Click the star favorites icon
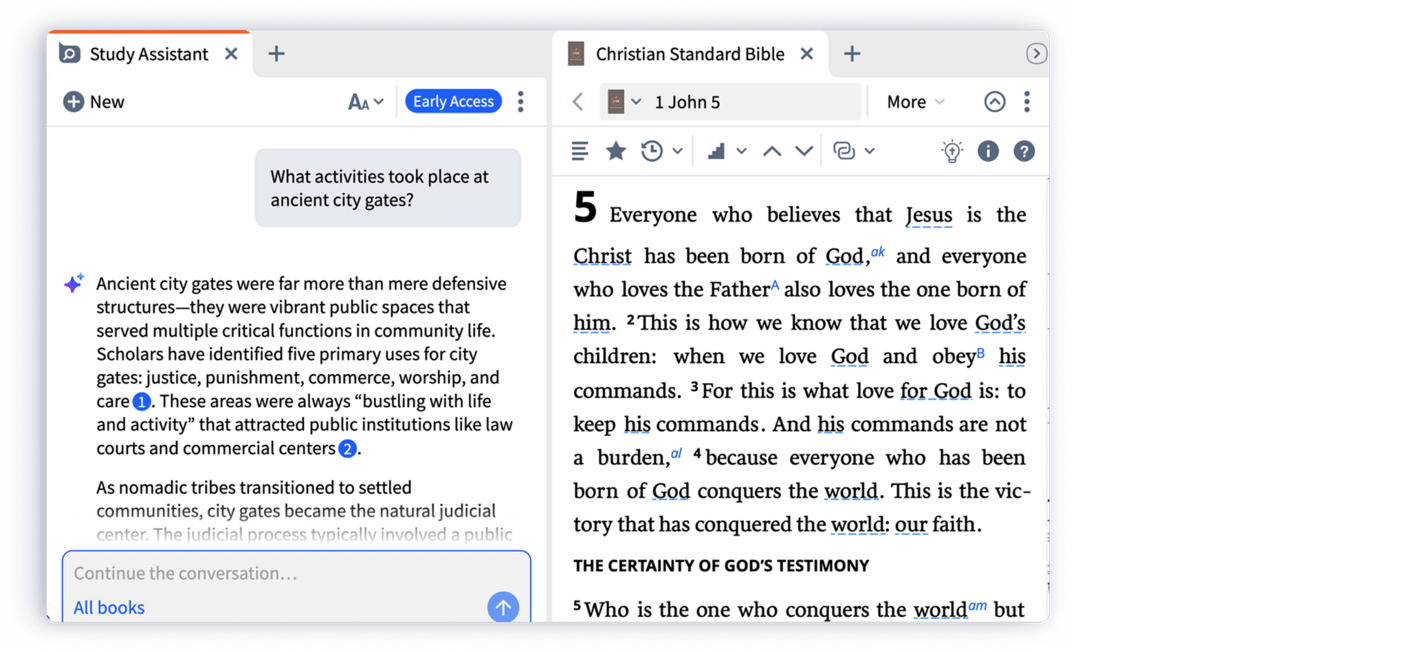Image resolution: width=1408 pixels, height=652 pixels. [x=615, y=150]
